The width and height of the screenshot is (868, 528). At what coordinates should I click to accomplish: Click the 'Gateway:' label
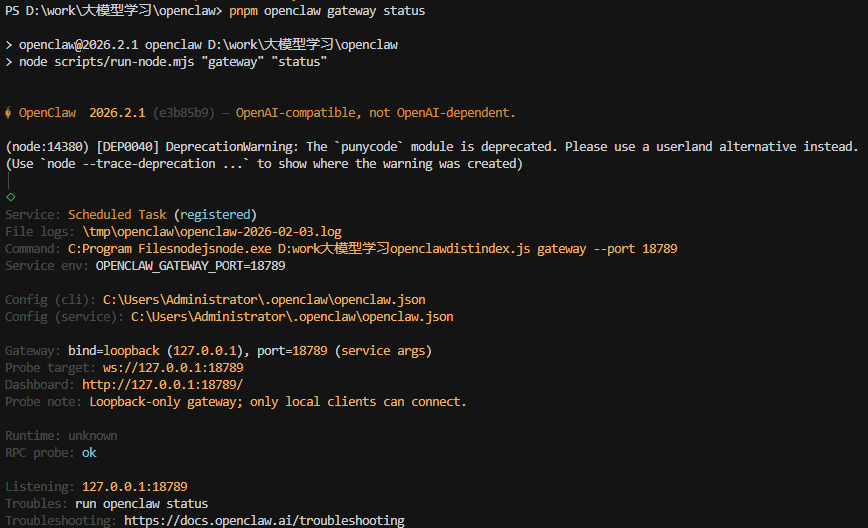pos(33,351)
